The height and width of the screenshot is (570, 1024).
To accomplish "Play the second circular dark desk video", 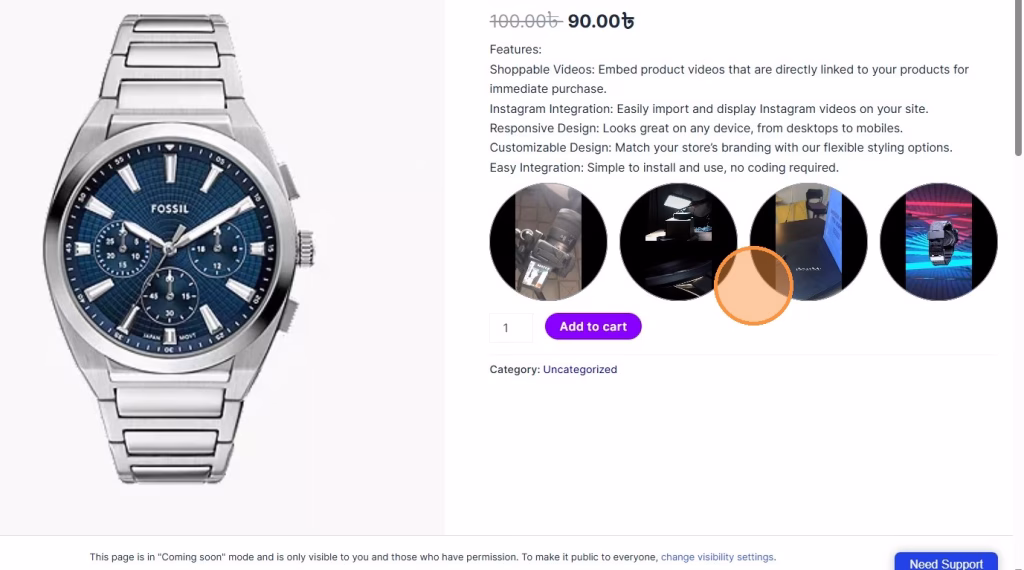I will (678, 240).
